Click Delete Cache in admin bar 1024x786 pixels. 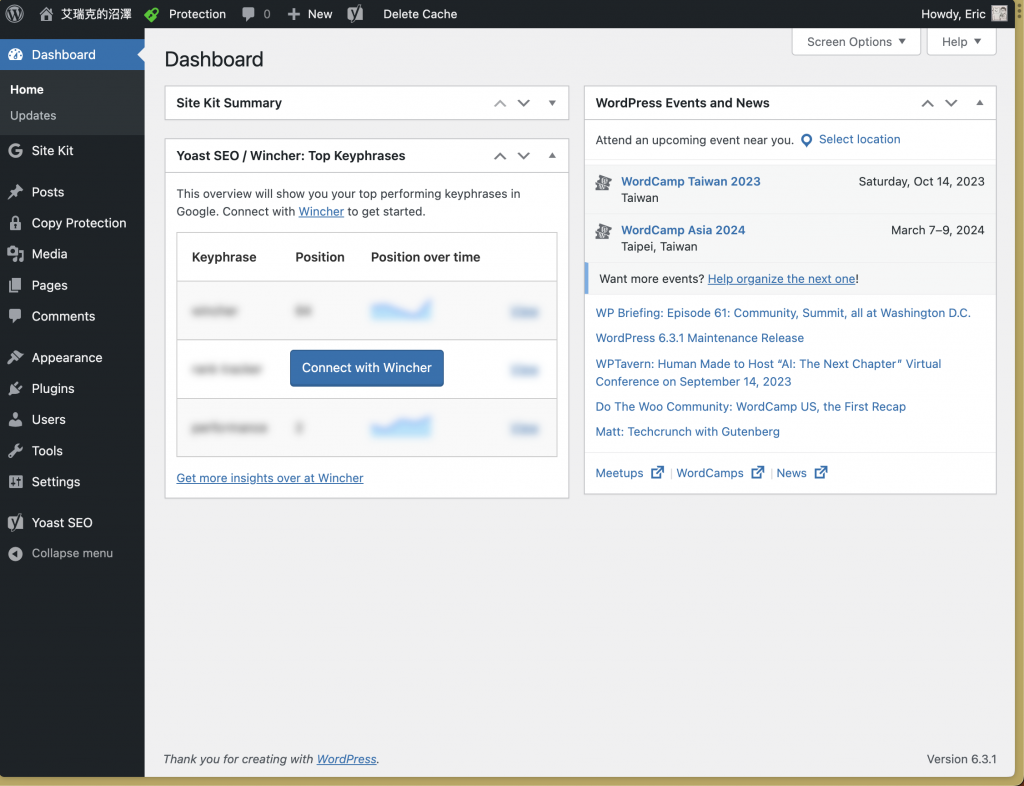pyautogui.click(x=420, y=14)
